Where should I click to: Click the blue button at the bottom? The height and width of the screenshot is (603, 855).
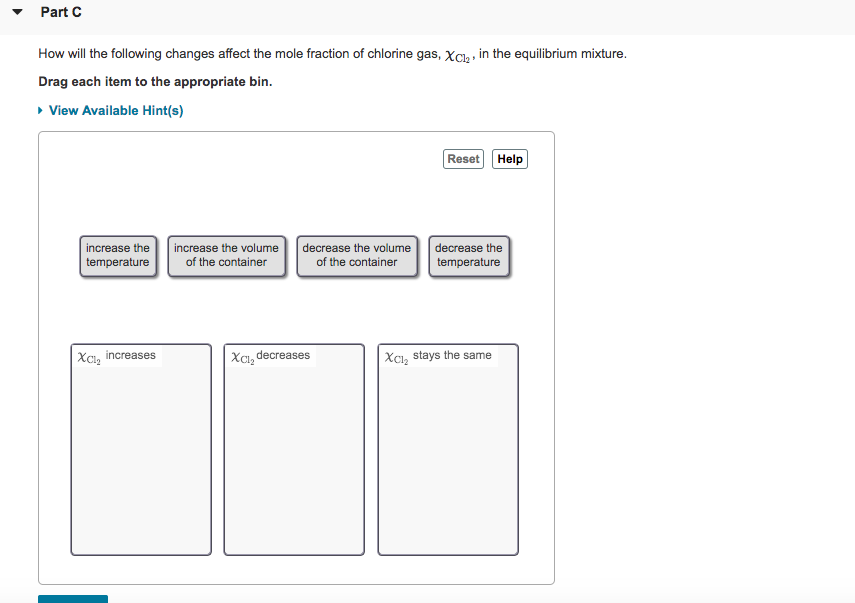click(x=73, y=599)
